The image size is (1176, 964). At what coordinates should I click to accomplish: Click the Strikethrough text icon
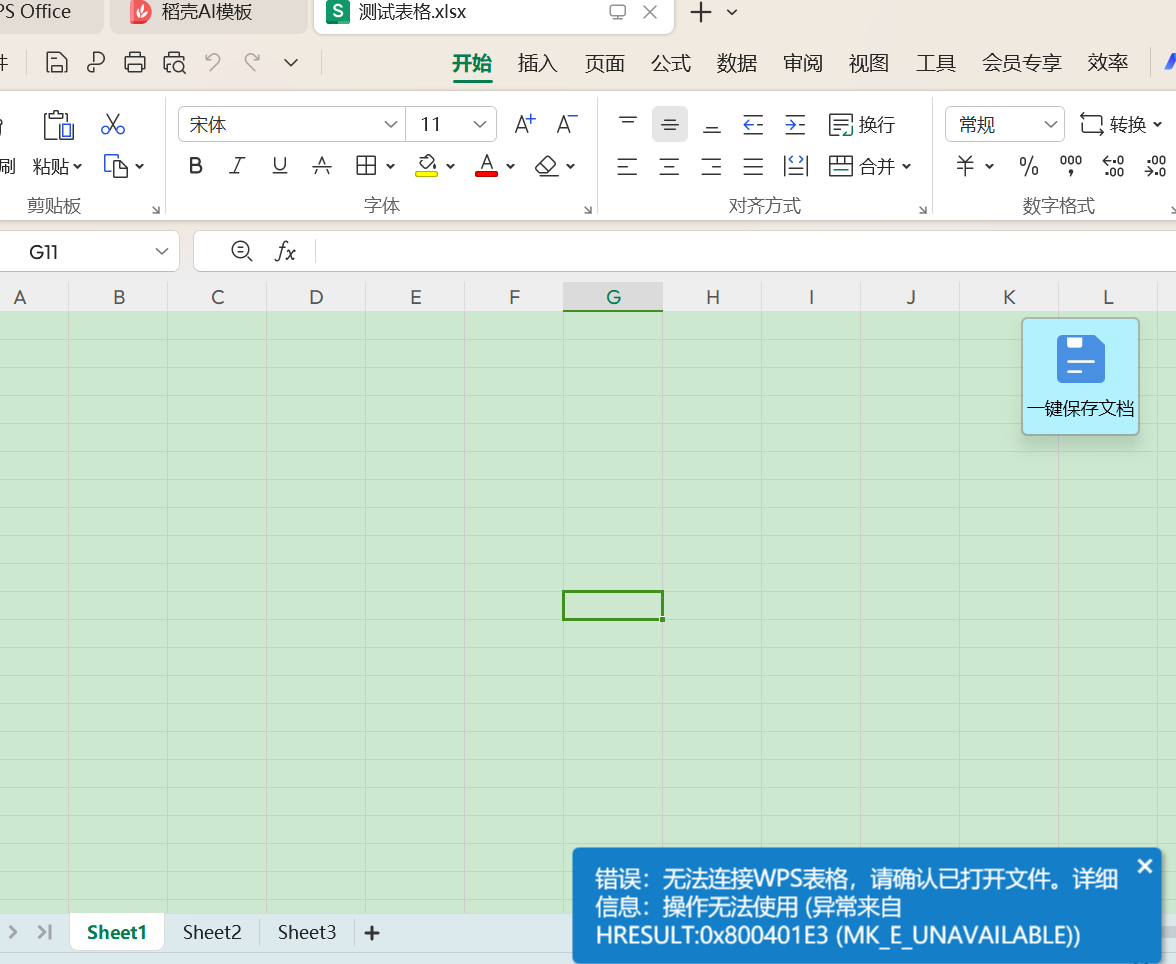click(x=322, y=166)
